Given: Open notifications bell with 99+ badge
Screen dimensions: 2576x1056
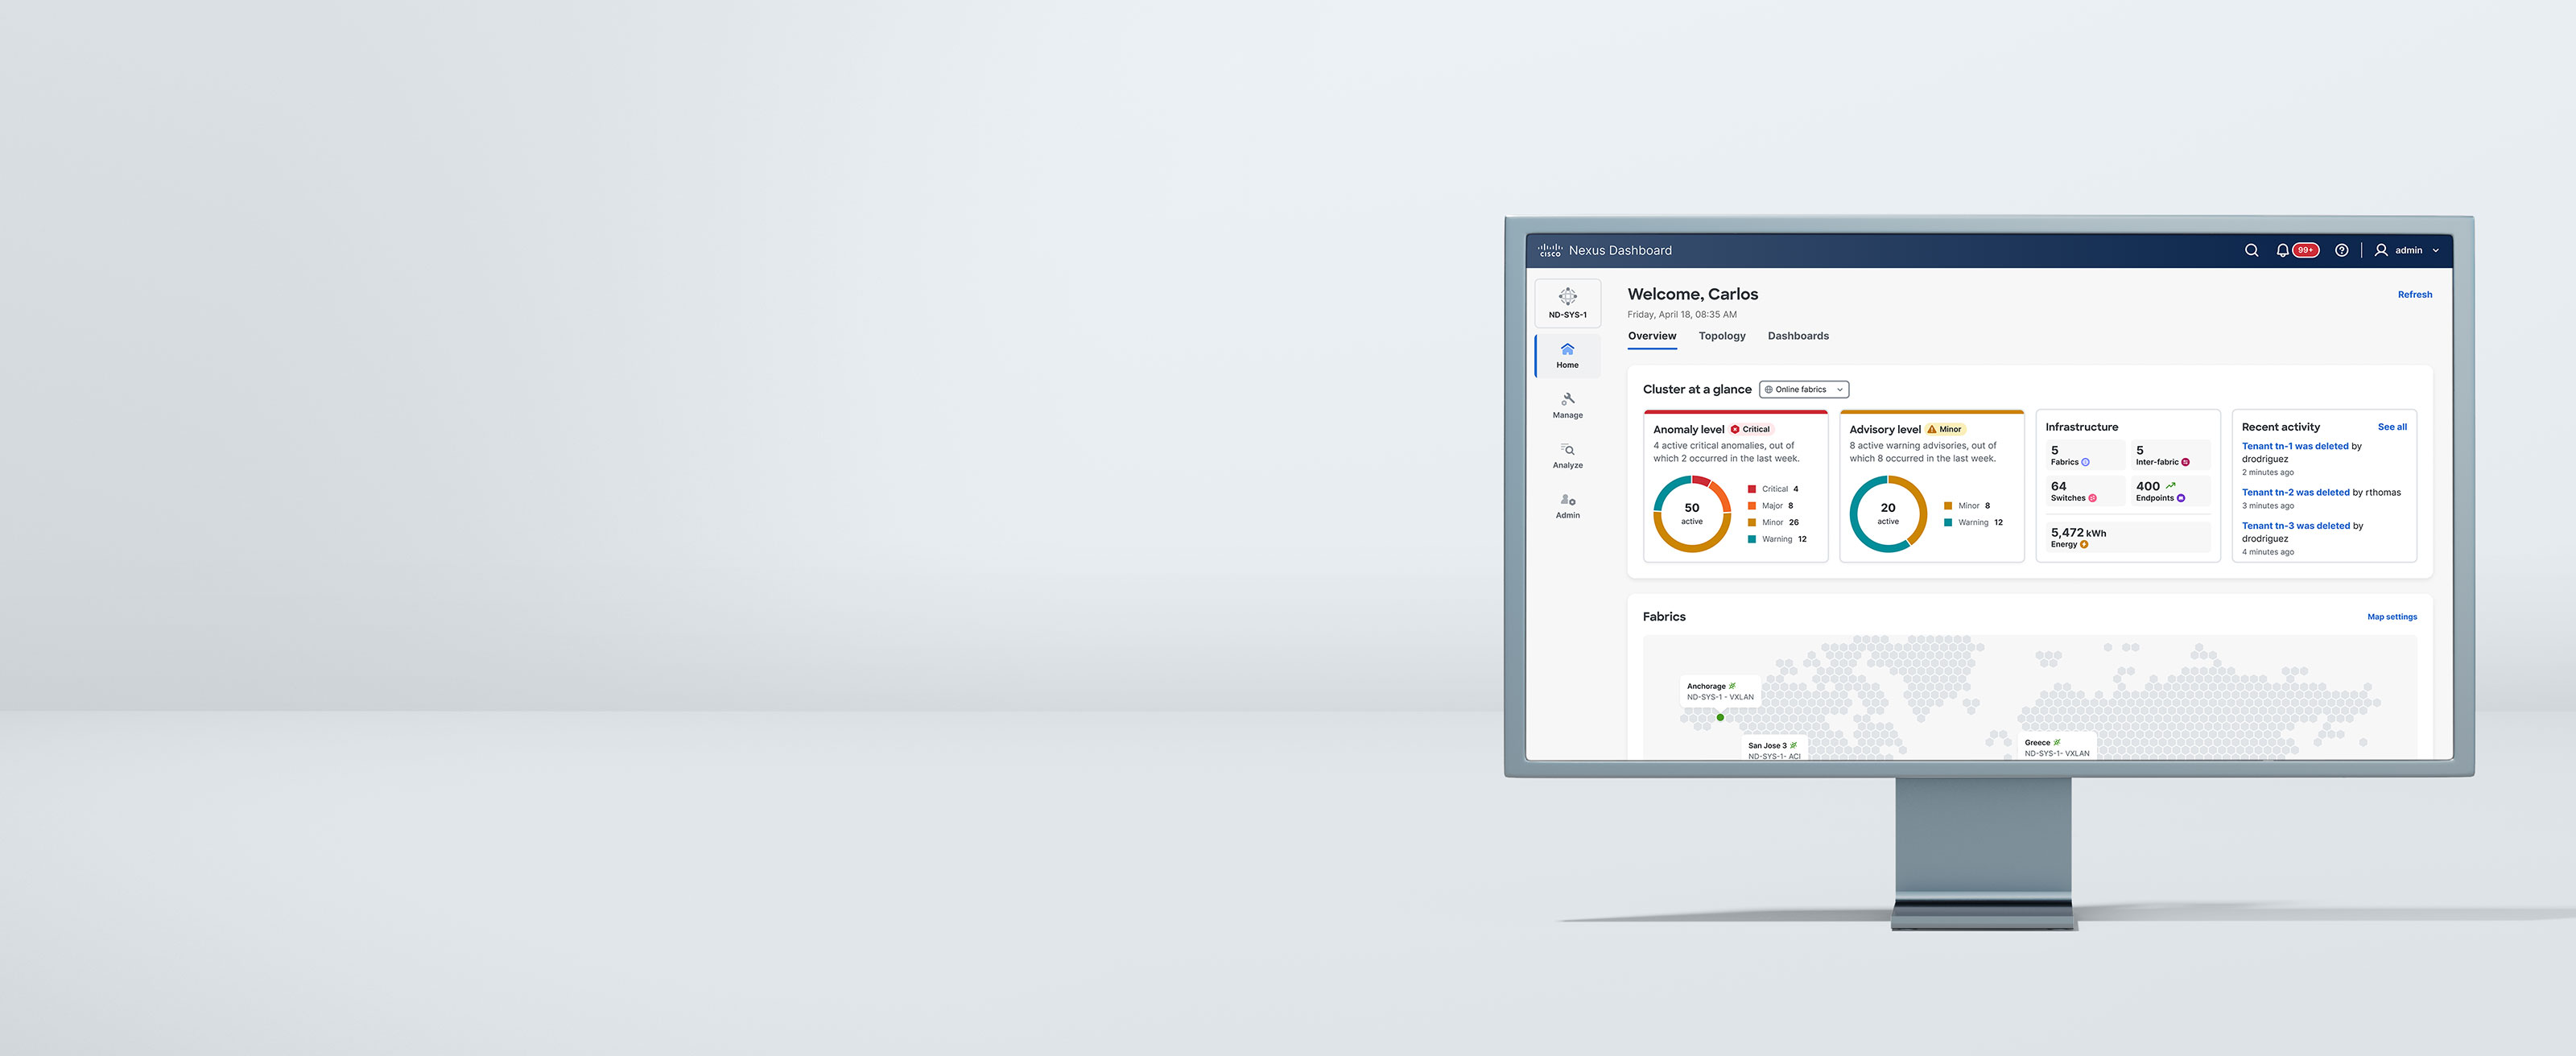Looking at the screenshot, I should (x=2283, y=250).
